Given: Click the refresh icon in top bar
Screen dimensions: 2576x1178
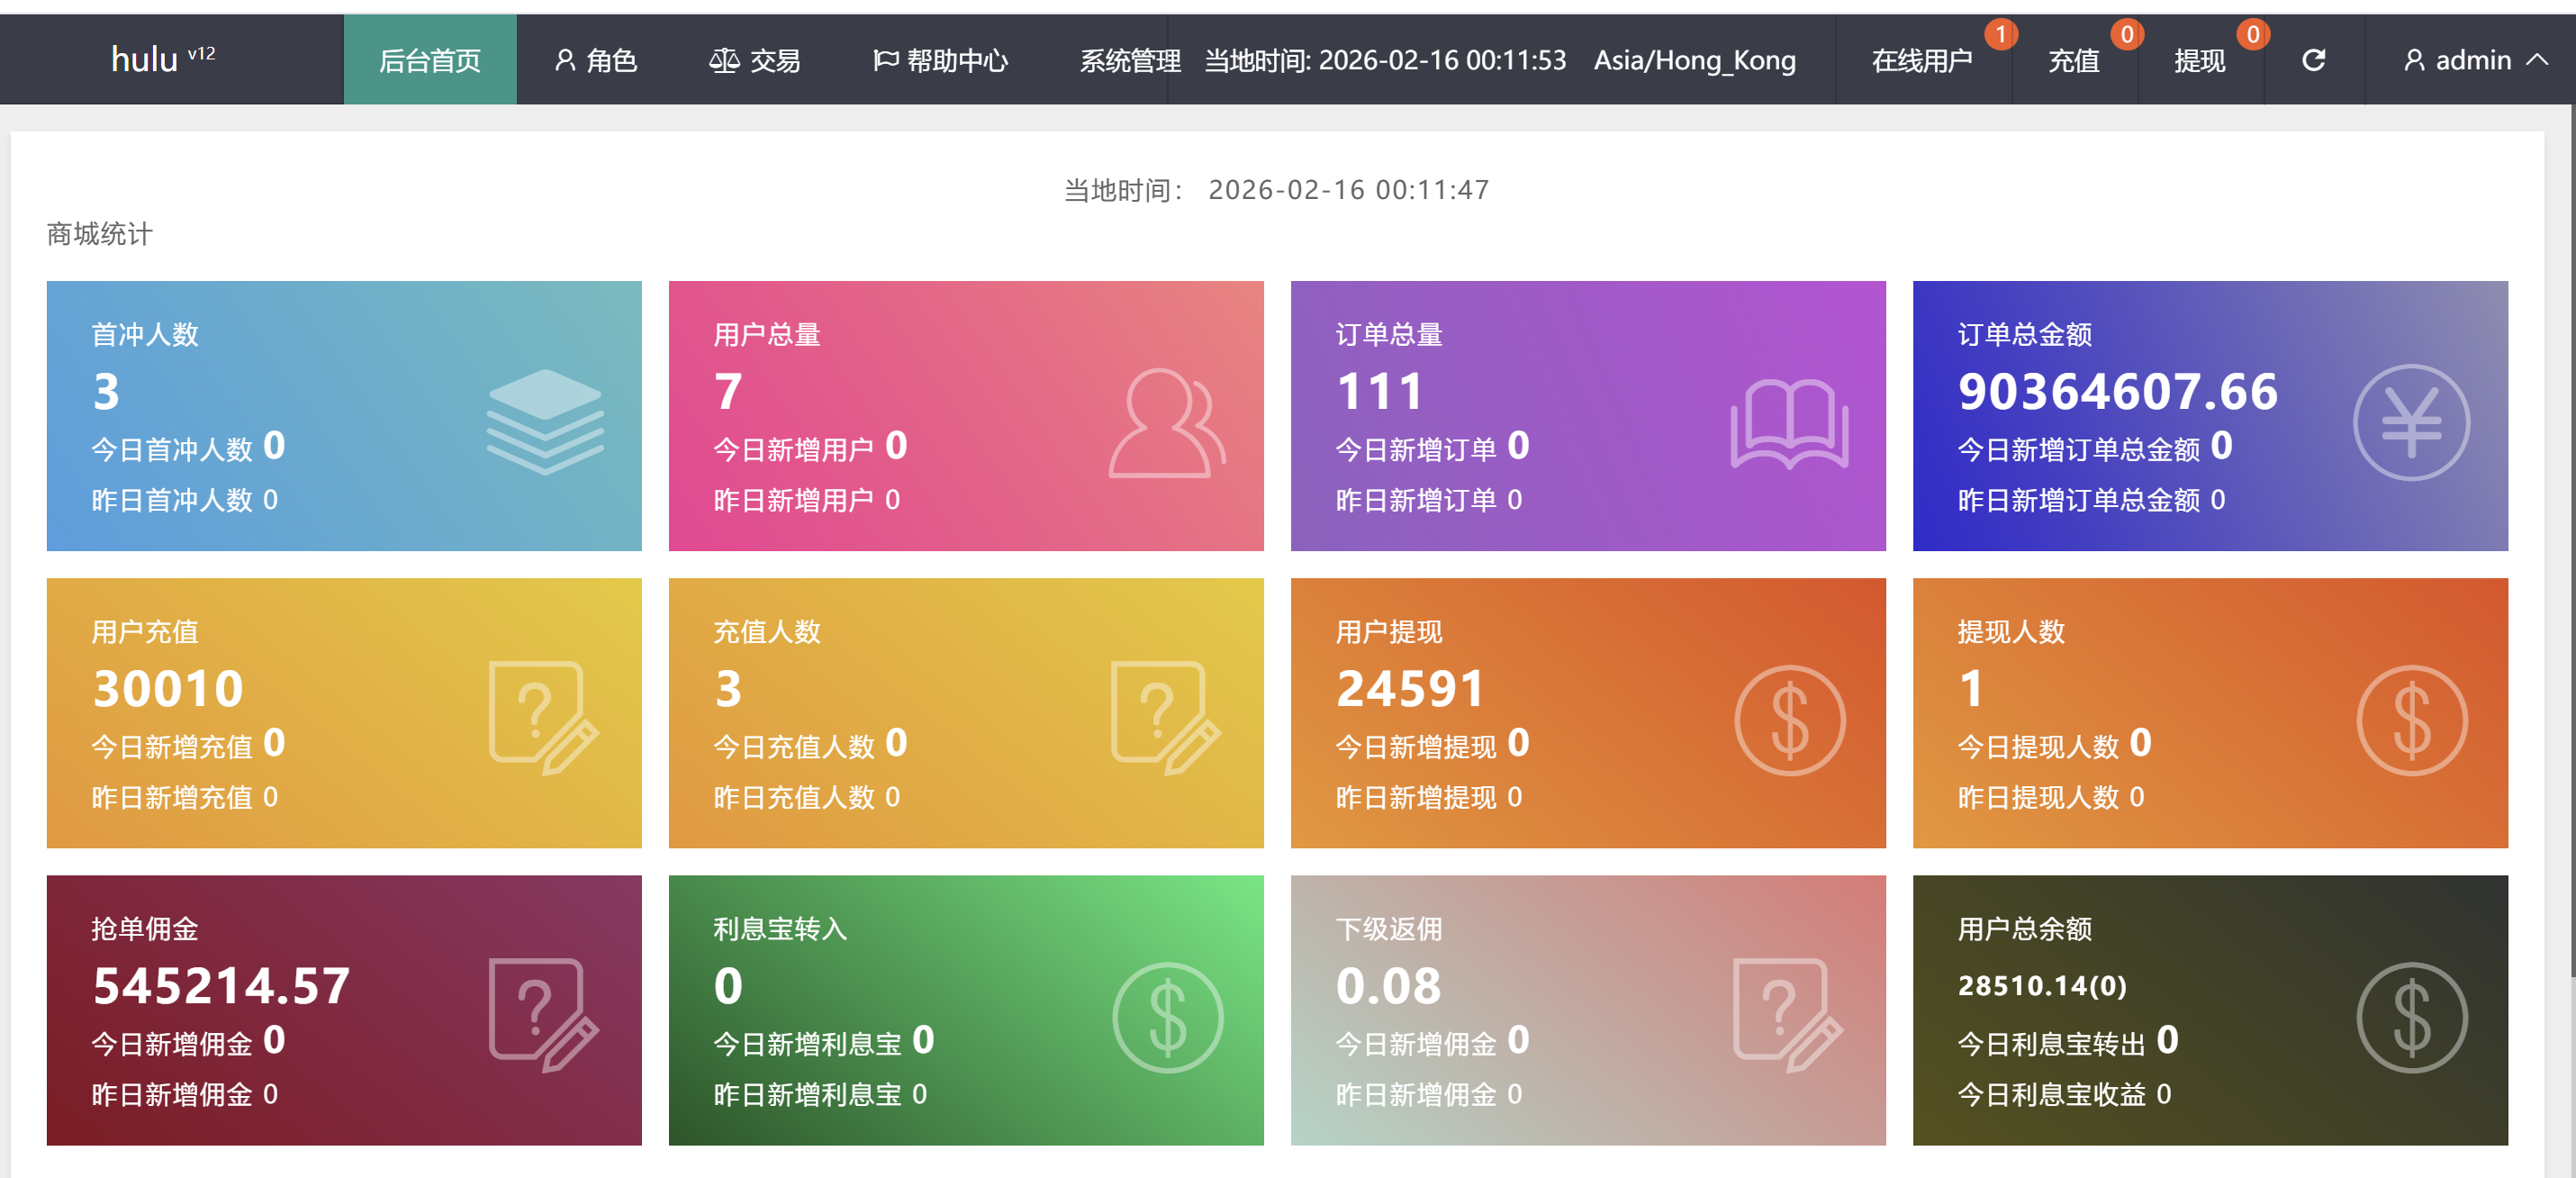Looking at the screenshot, I should tap(2313, 61).
